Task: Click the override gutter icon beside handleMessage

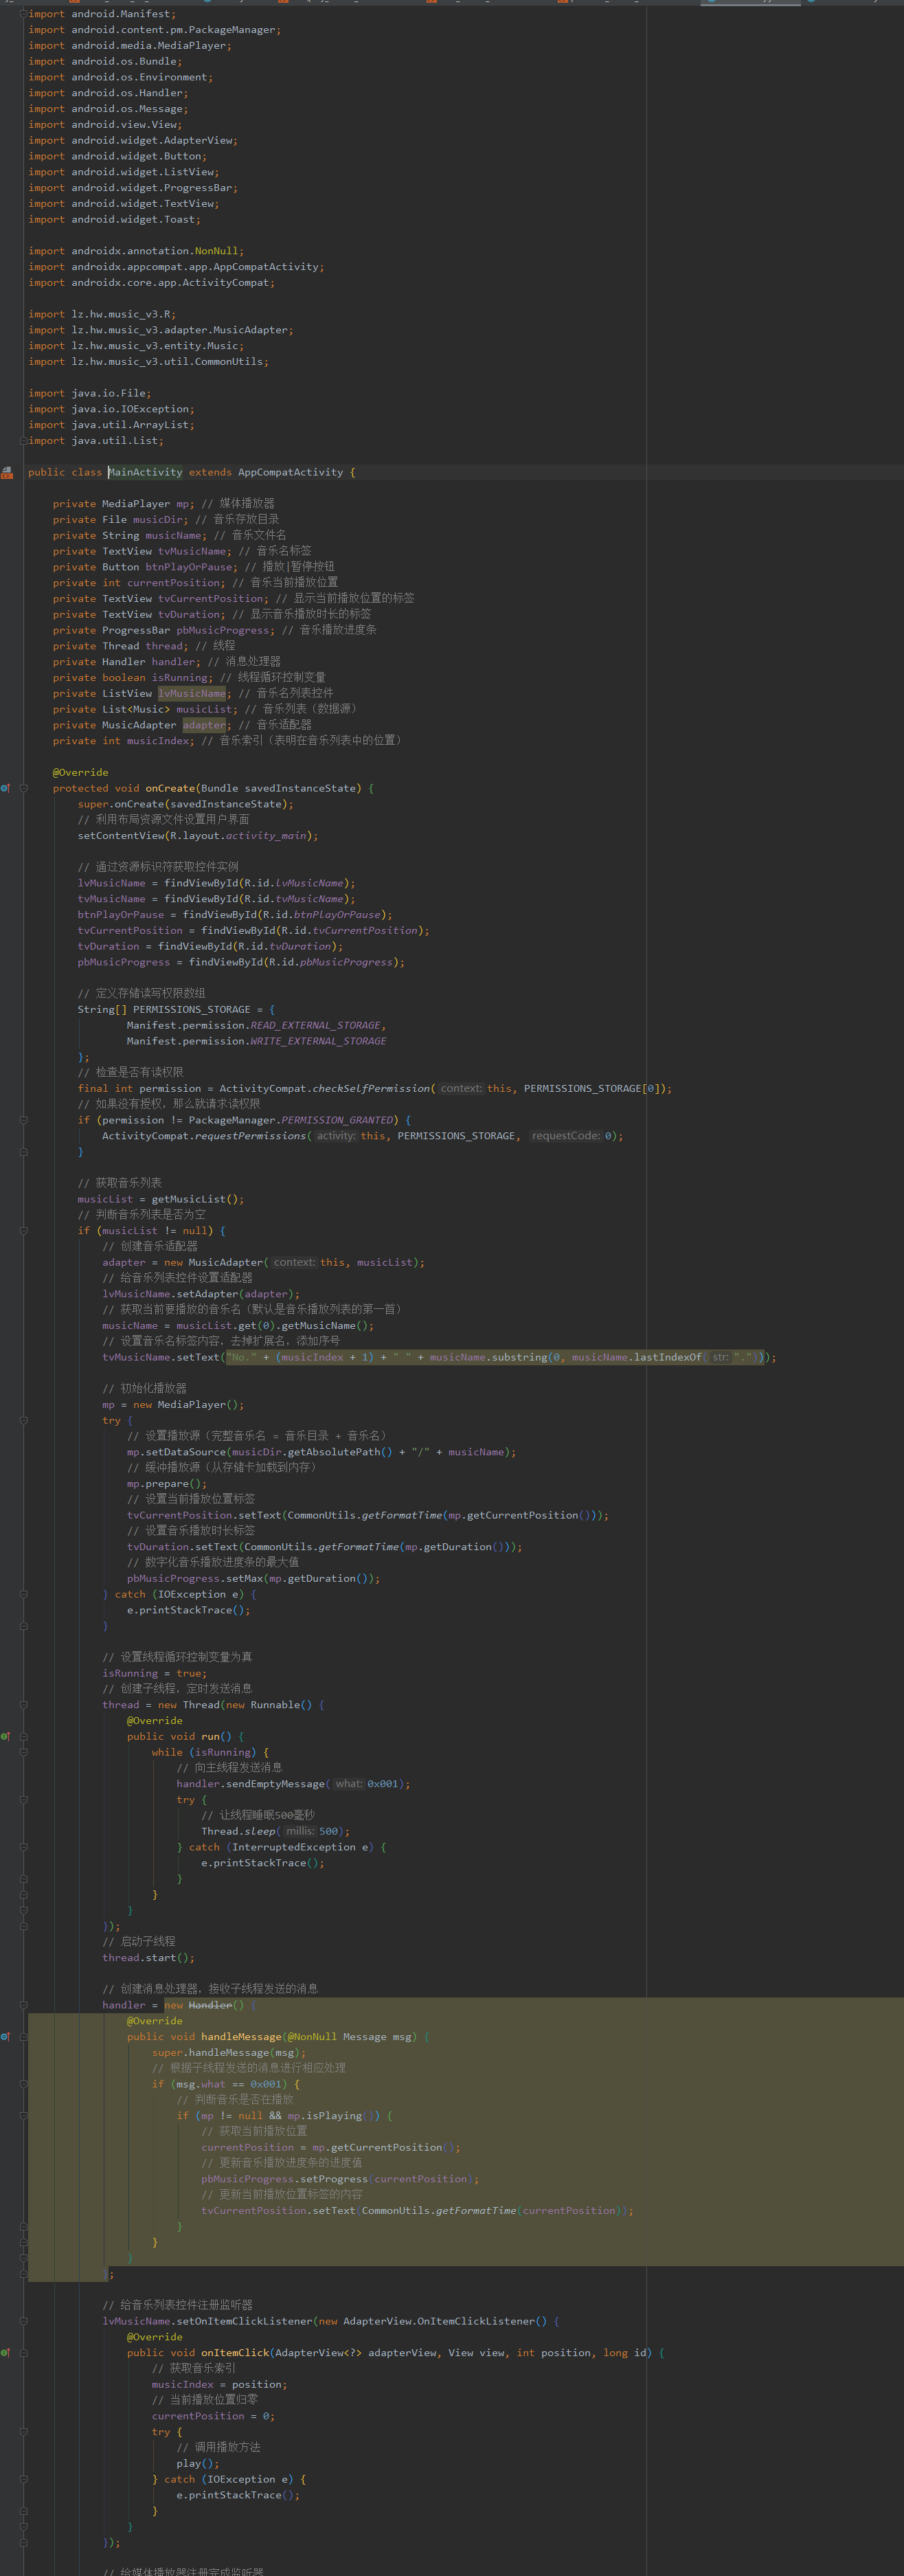Action: pos(5,2036)
